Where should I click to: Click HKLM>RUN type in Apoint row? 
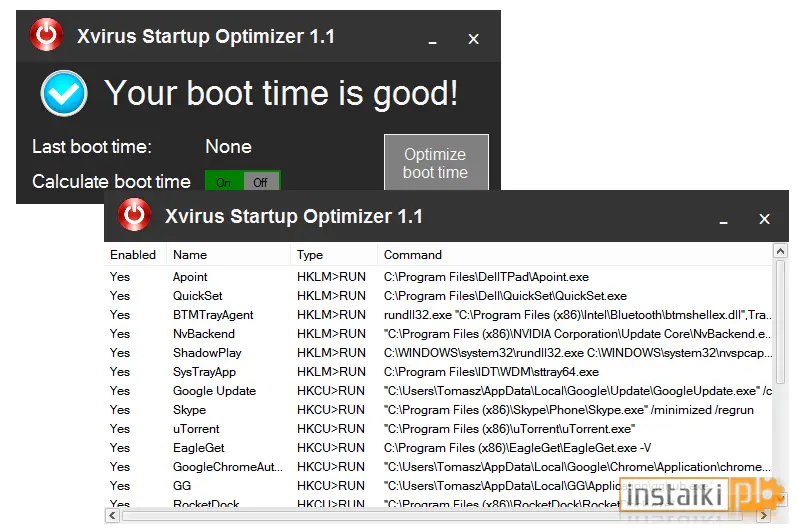point(331,277)
